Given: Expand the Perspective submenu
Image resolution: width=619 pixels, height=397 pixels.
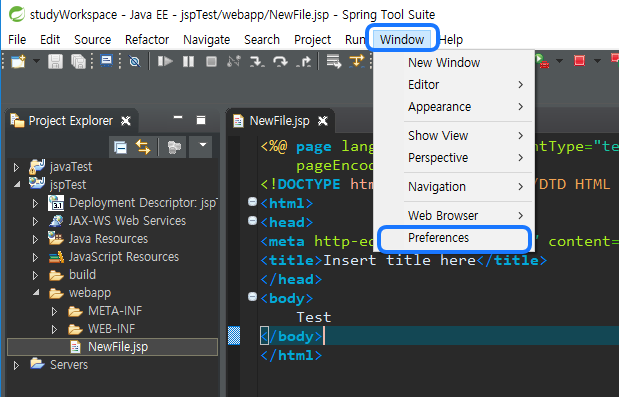Looking at the screenshot, I should point(454,157).
